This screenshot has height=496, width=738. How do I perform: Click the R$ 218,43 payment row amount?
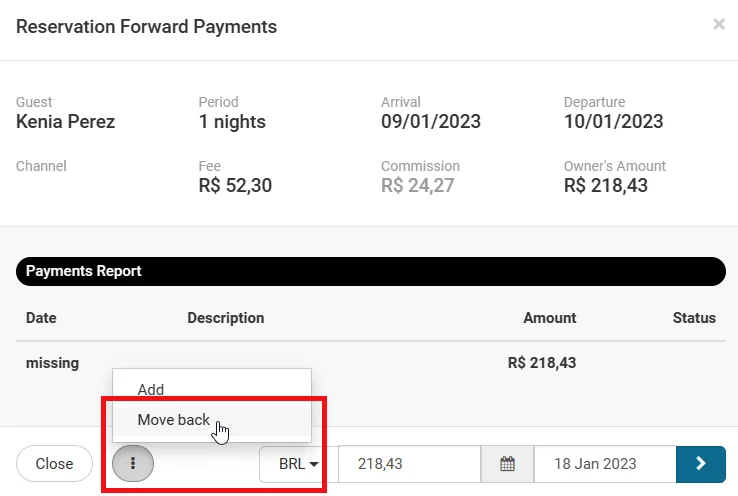tap(541, 363)
